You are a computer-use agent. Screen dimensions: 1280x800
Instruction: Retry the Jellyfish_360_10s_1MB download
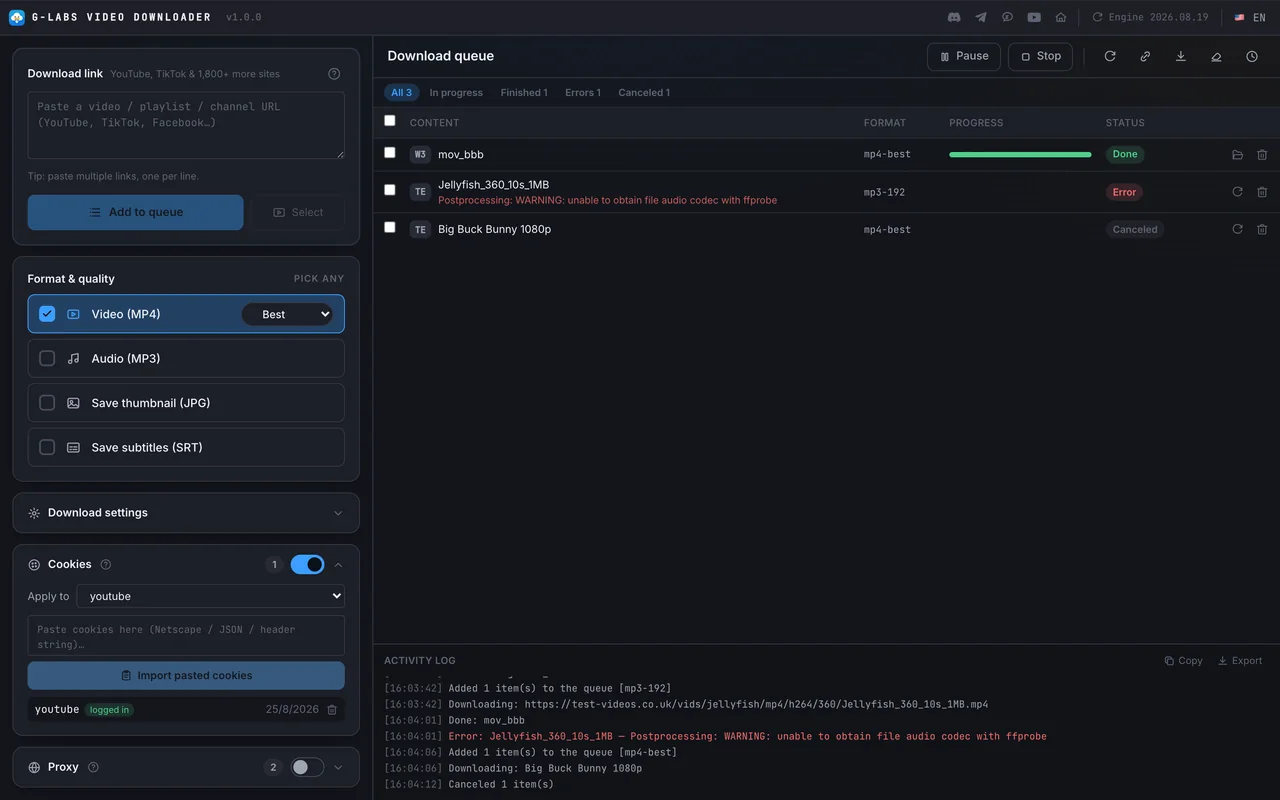coord(1237,192)
